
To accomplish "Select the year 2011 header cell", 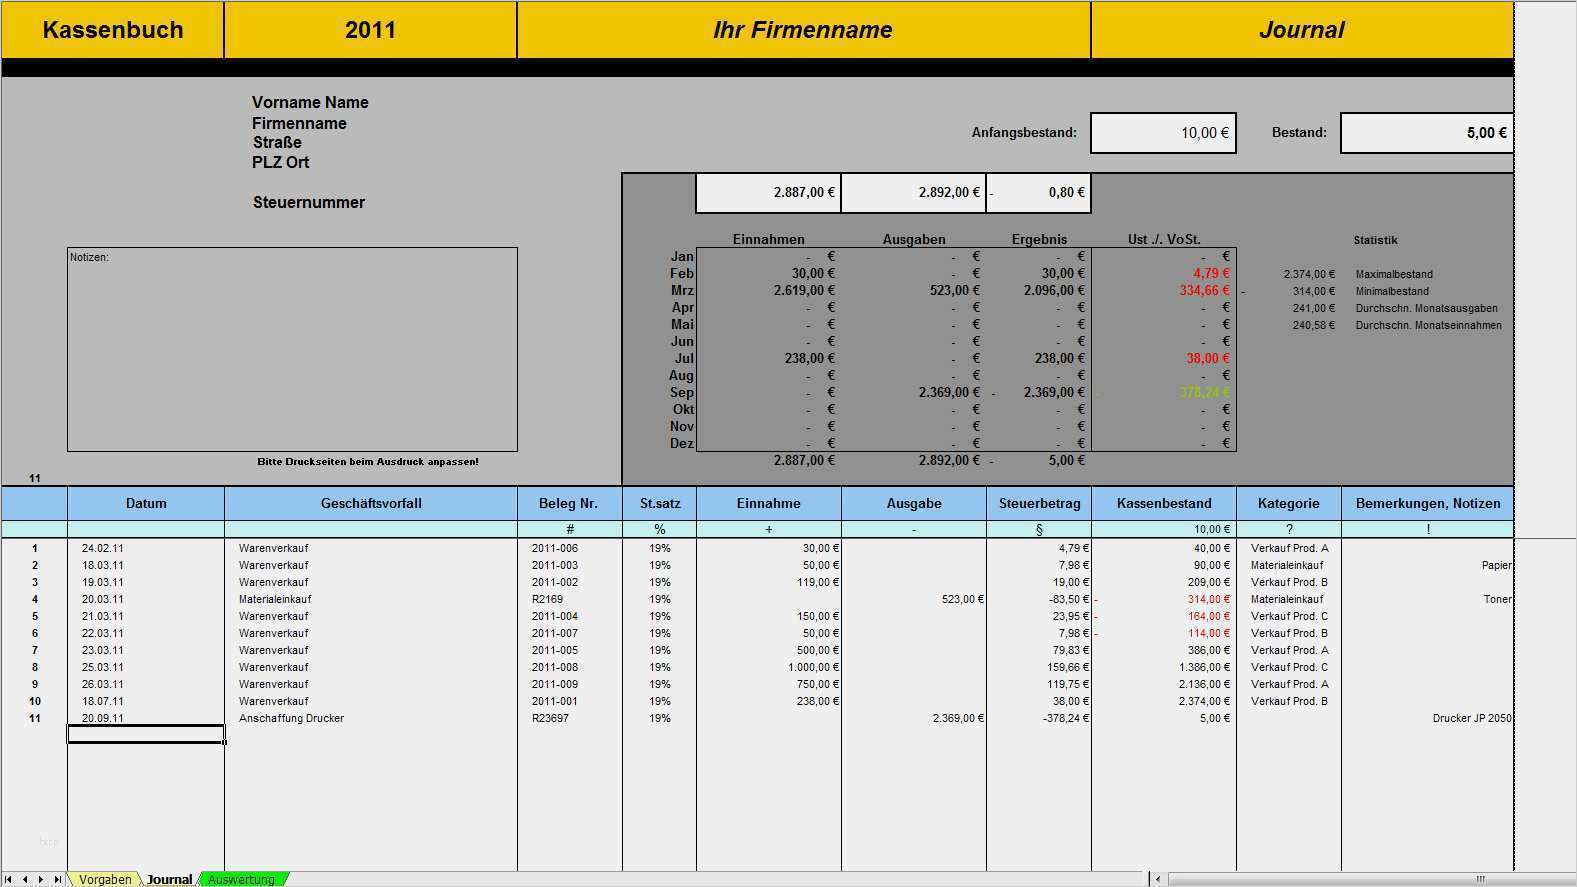I will coord(370,30).
